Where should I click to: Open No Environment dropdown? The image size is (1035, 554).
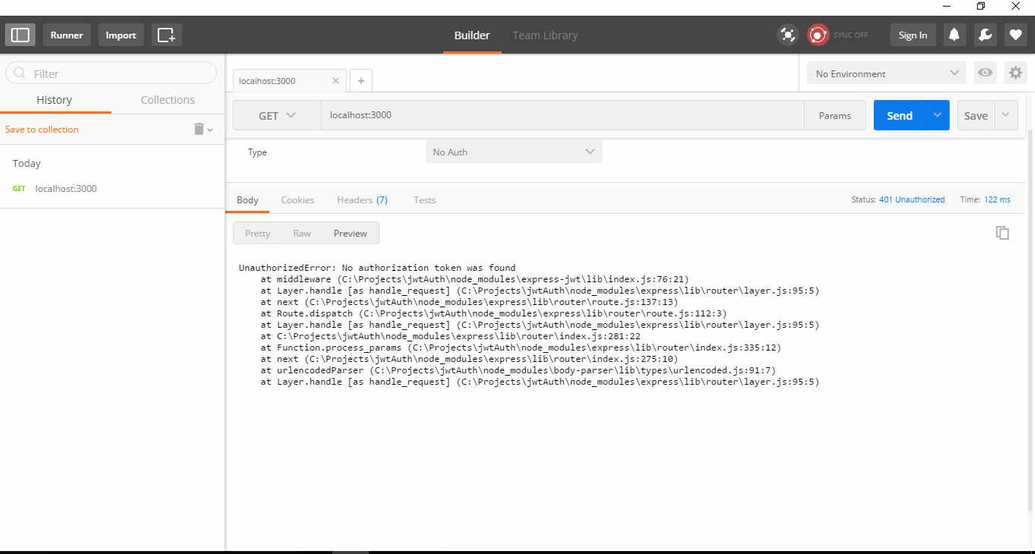pos(886,73)
